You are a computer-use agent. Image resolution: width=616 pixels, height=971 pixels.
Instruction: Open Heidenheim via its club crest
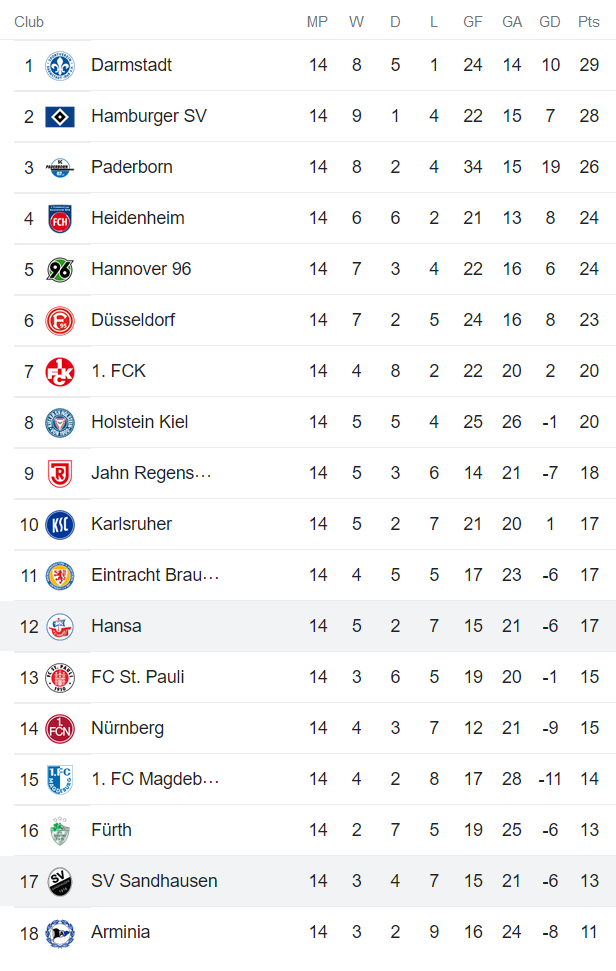tap(60, 217)
